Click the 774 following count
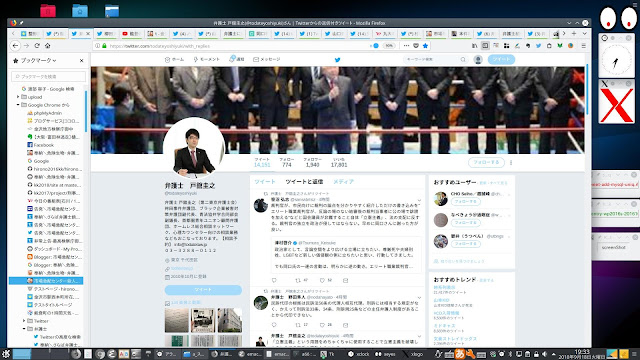640x360 pixels. [287, 162]
